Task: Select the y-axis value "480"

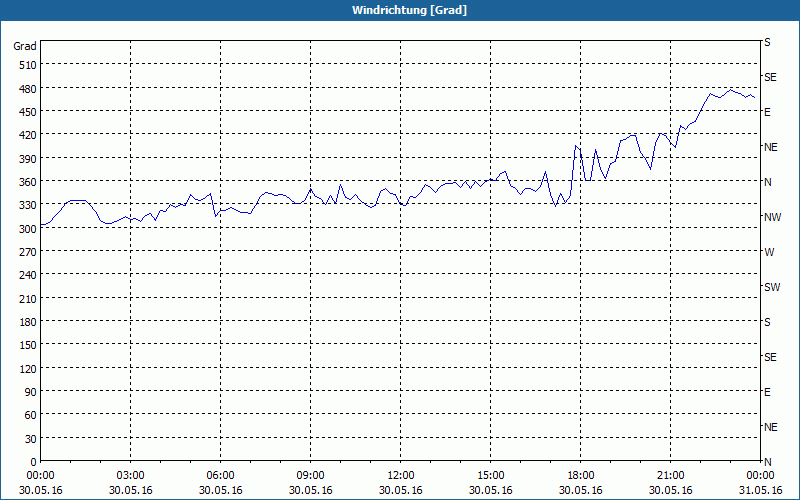Action: 28,89
